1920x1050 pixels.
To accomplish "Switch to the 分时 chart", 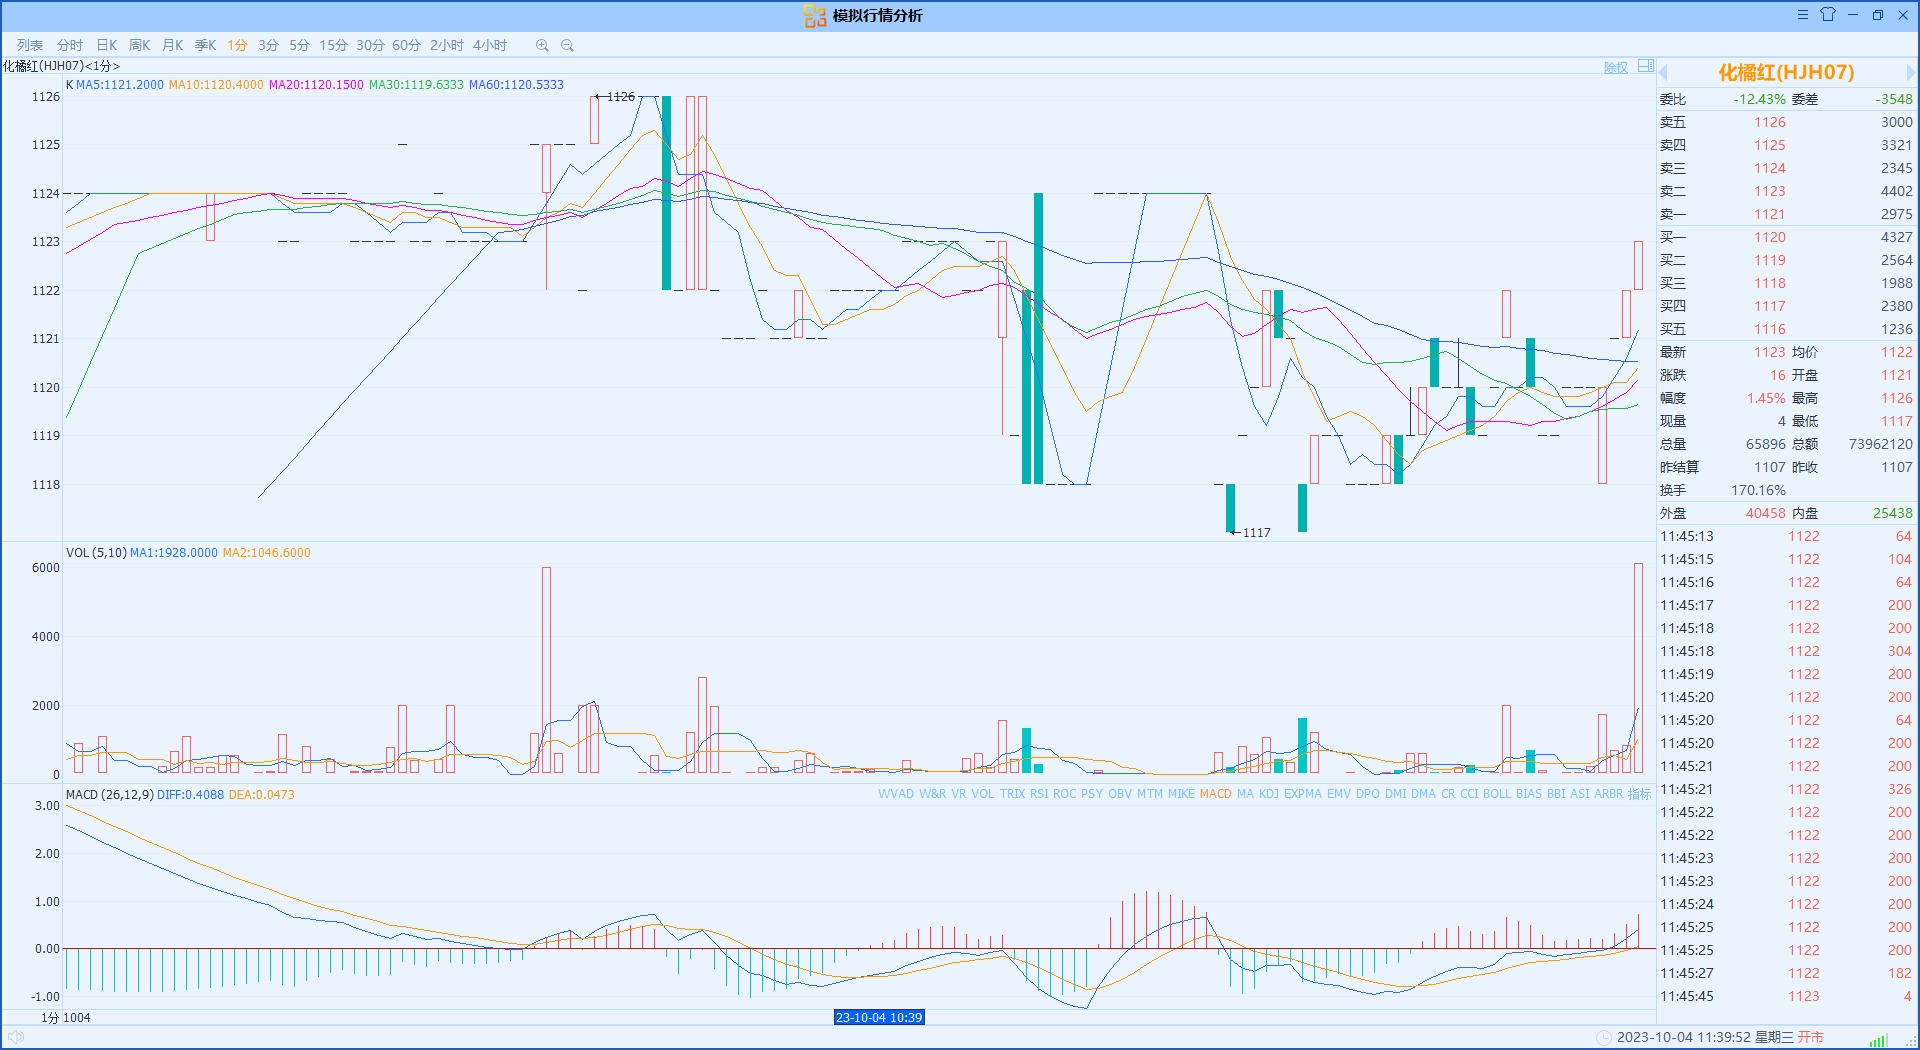I will coord(70,45).
